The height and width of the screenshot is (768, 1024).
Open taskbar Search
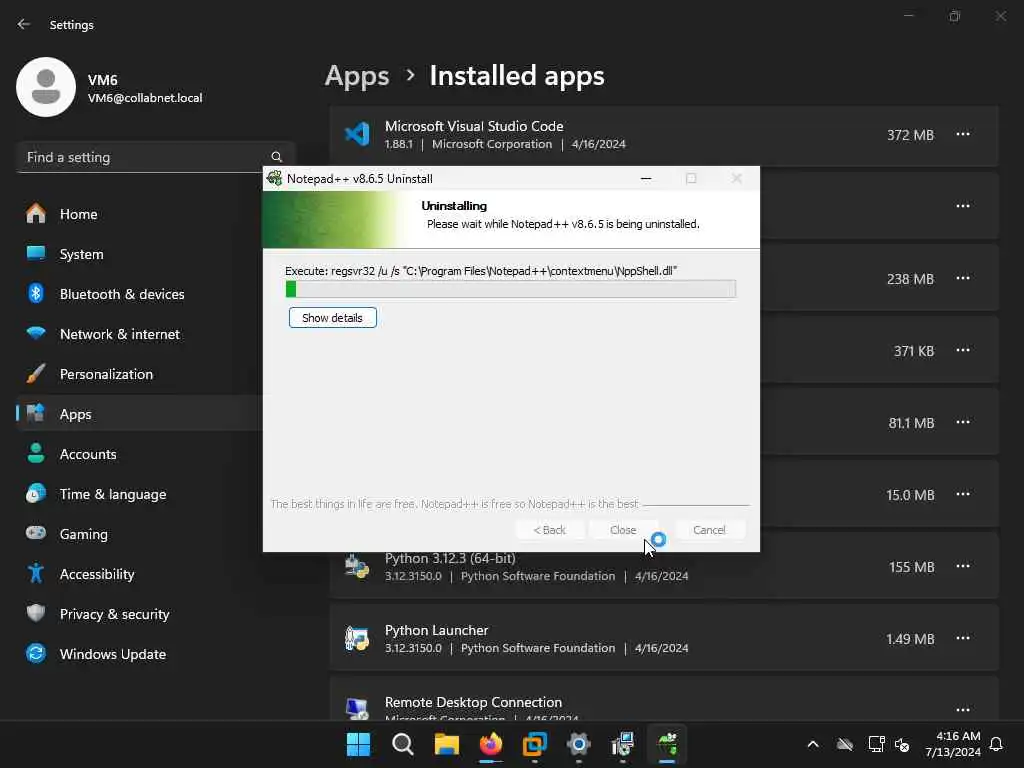pyautogui.click(x=402, y=744)
